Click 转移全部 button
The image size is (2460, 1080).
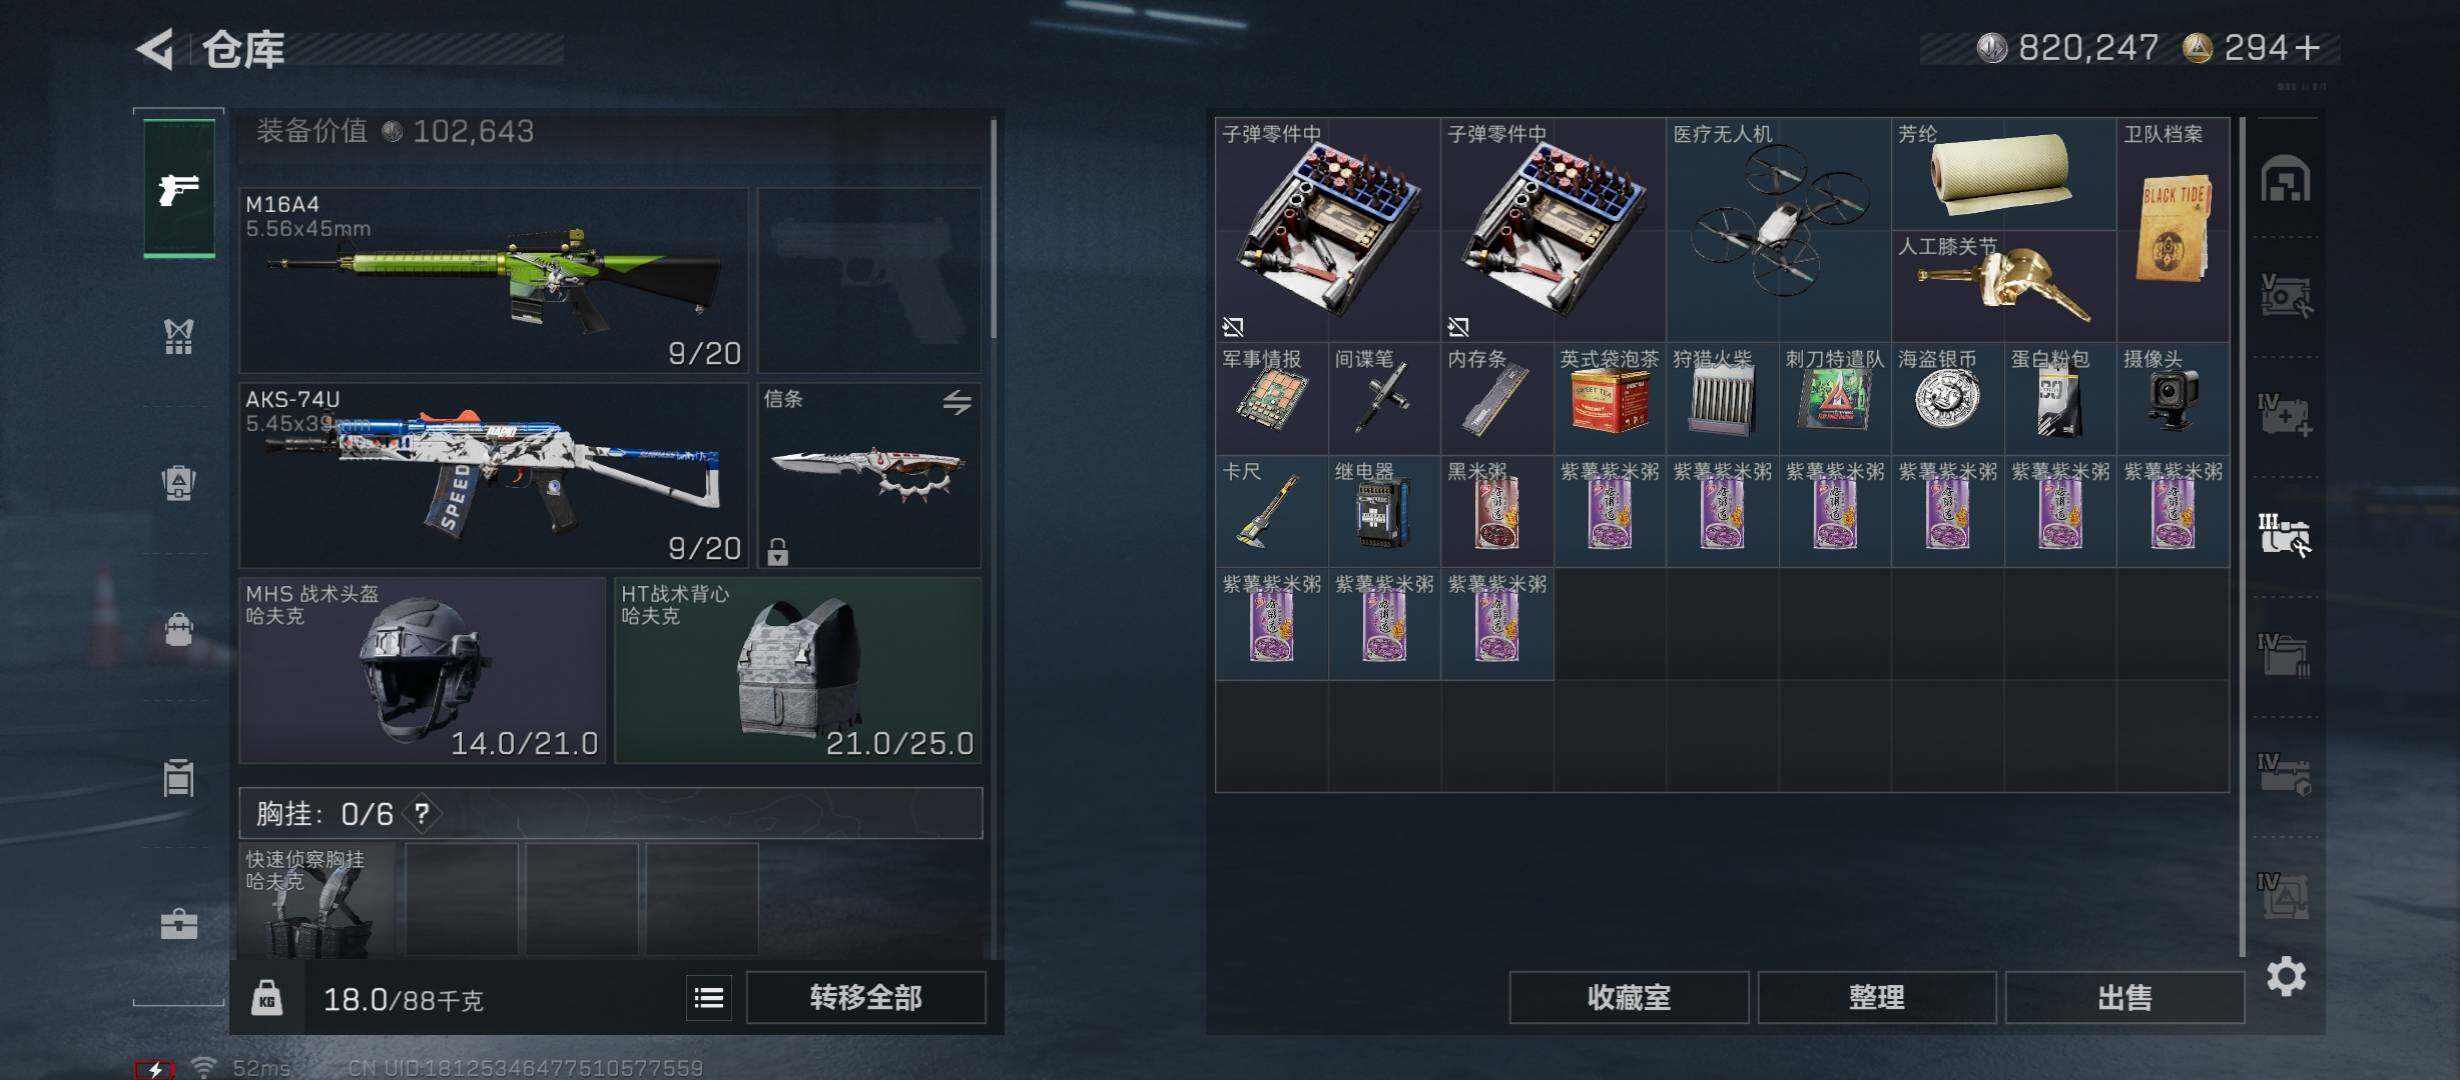(866, 998)
